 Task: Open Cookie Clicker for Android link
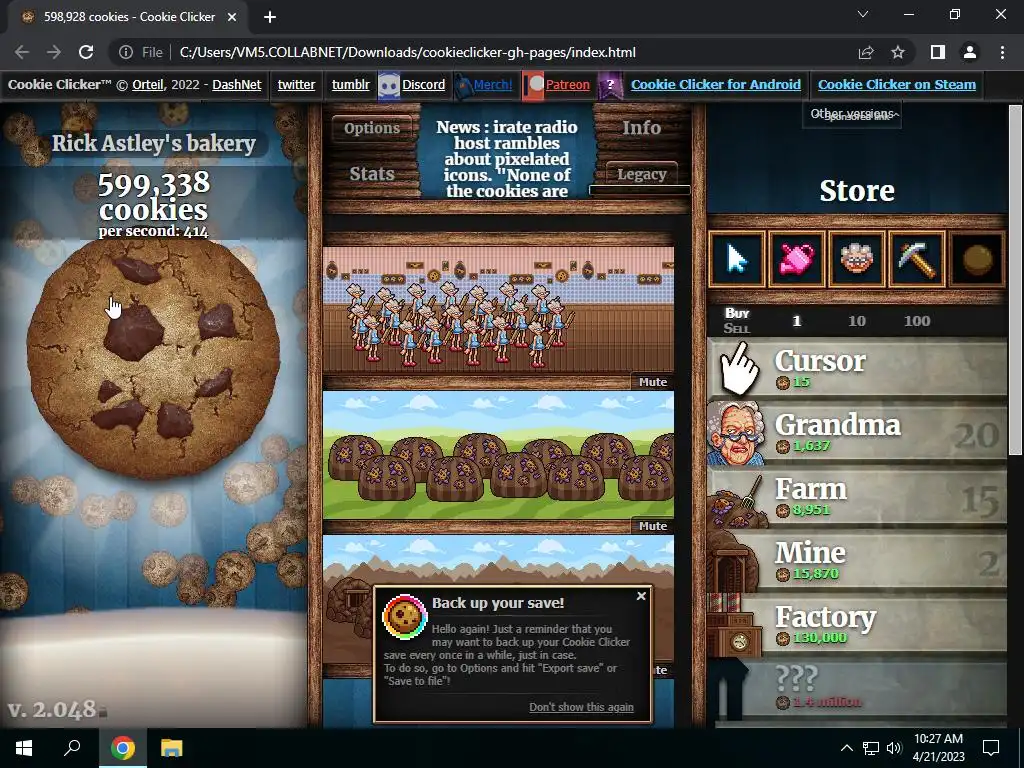715,84
